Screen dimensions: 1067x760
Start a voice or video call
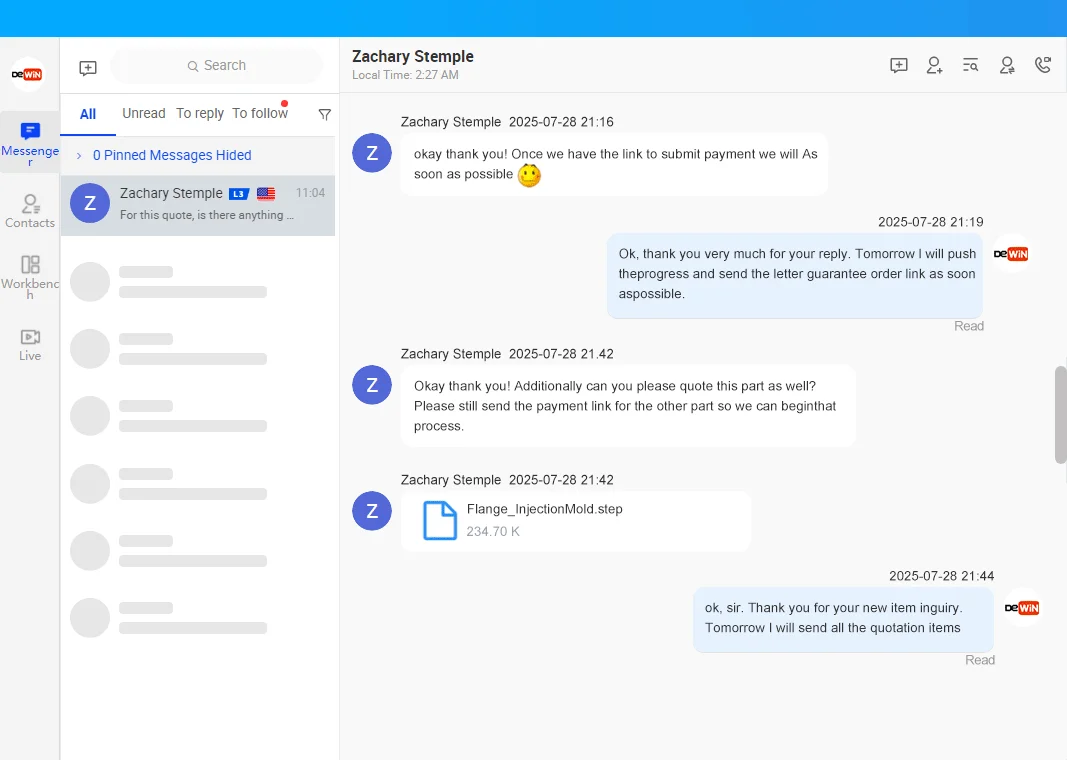1043,65
